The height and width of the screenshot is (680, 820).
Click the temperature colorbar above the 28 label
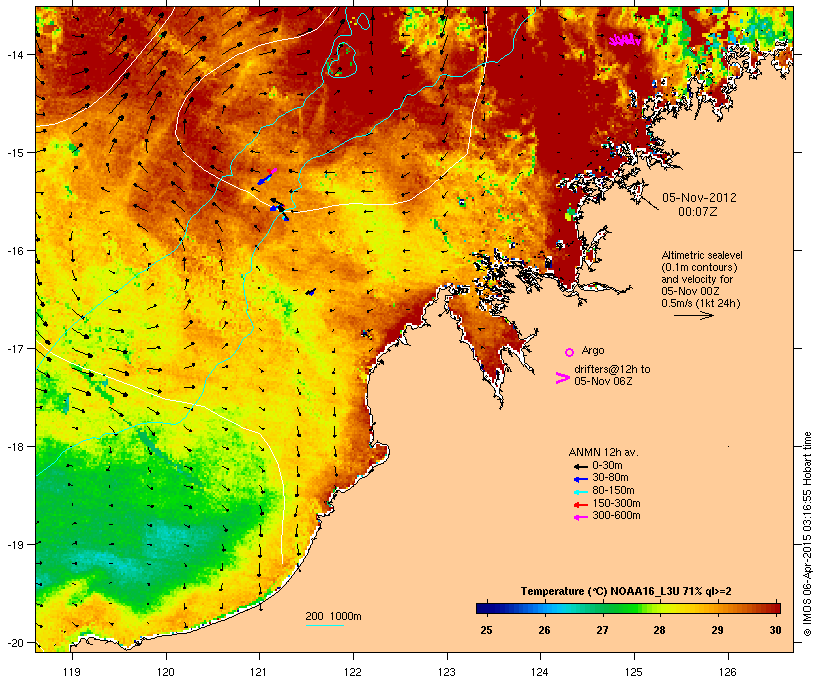(x=659, y=608)
